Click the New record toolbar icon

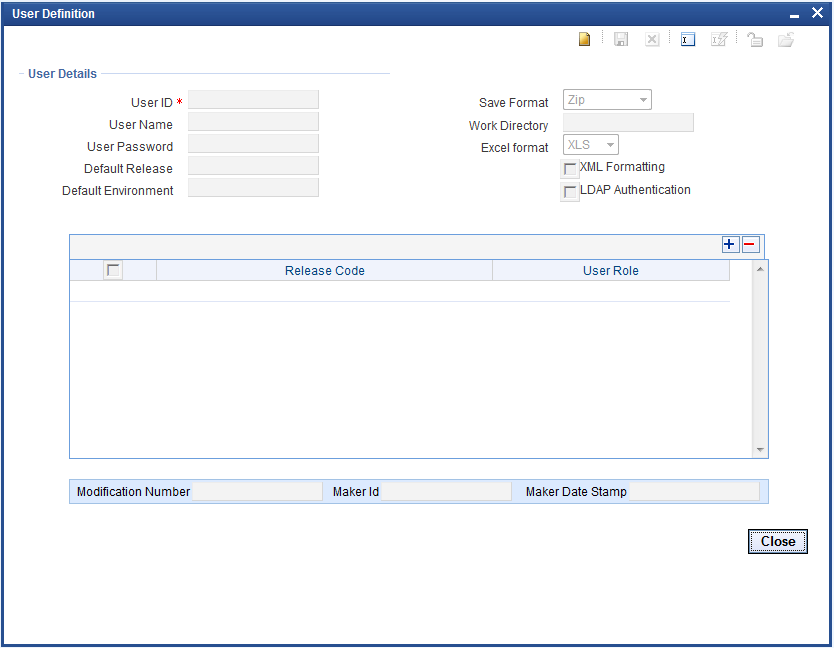585,39
